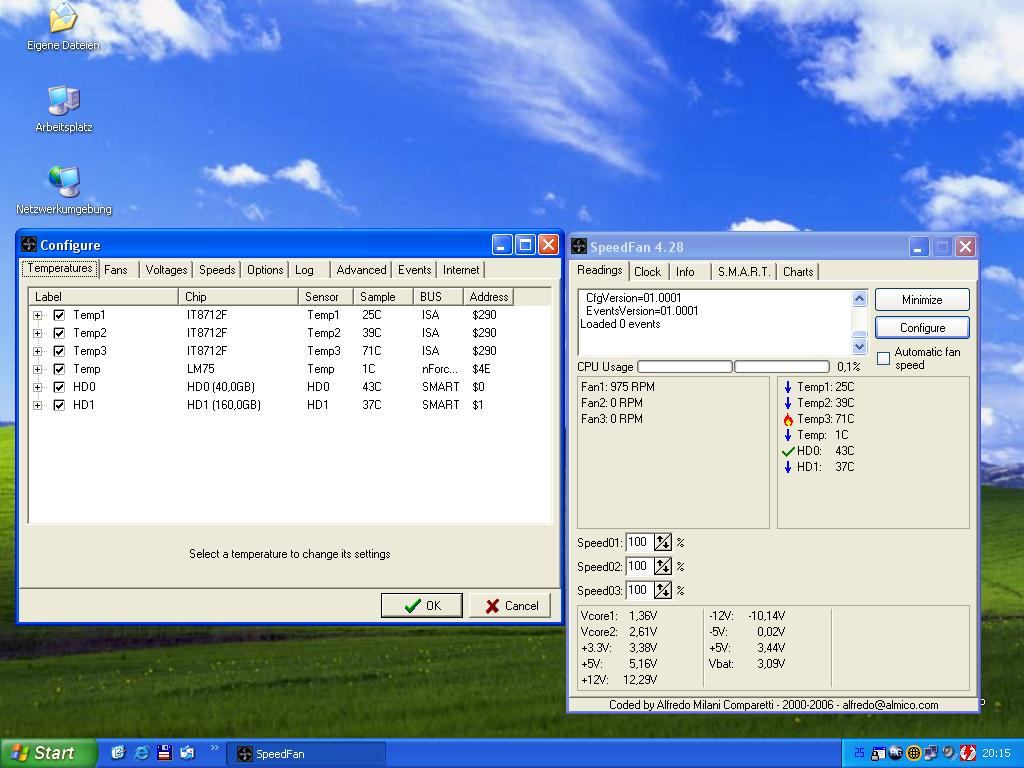This screenshot has width=1024, height=768.
Task: Click the SpeedFan tray icon showing 25
Action: point(859,754)
